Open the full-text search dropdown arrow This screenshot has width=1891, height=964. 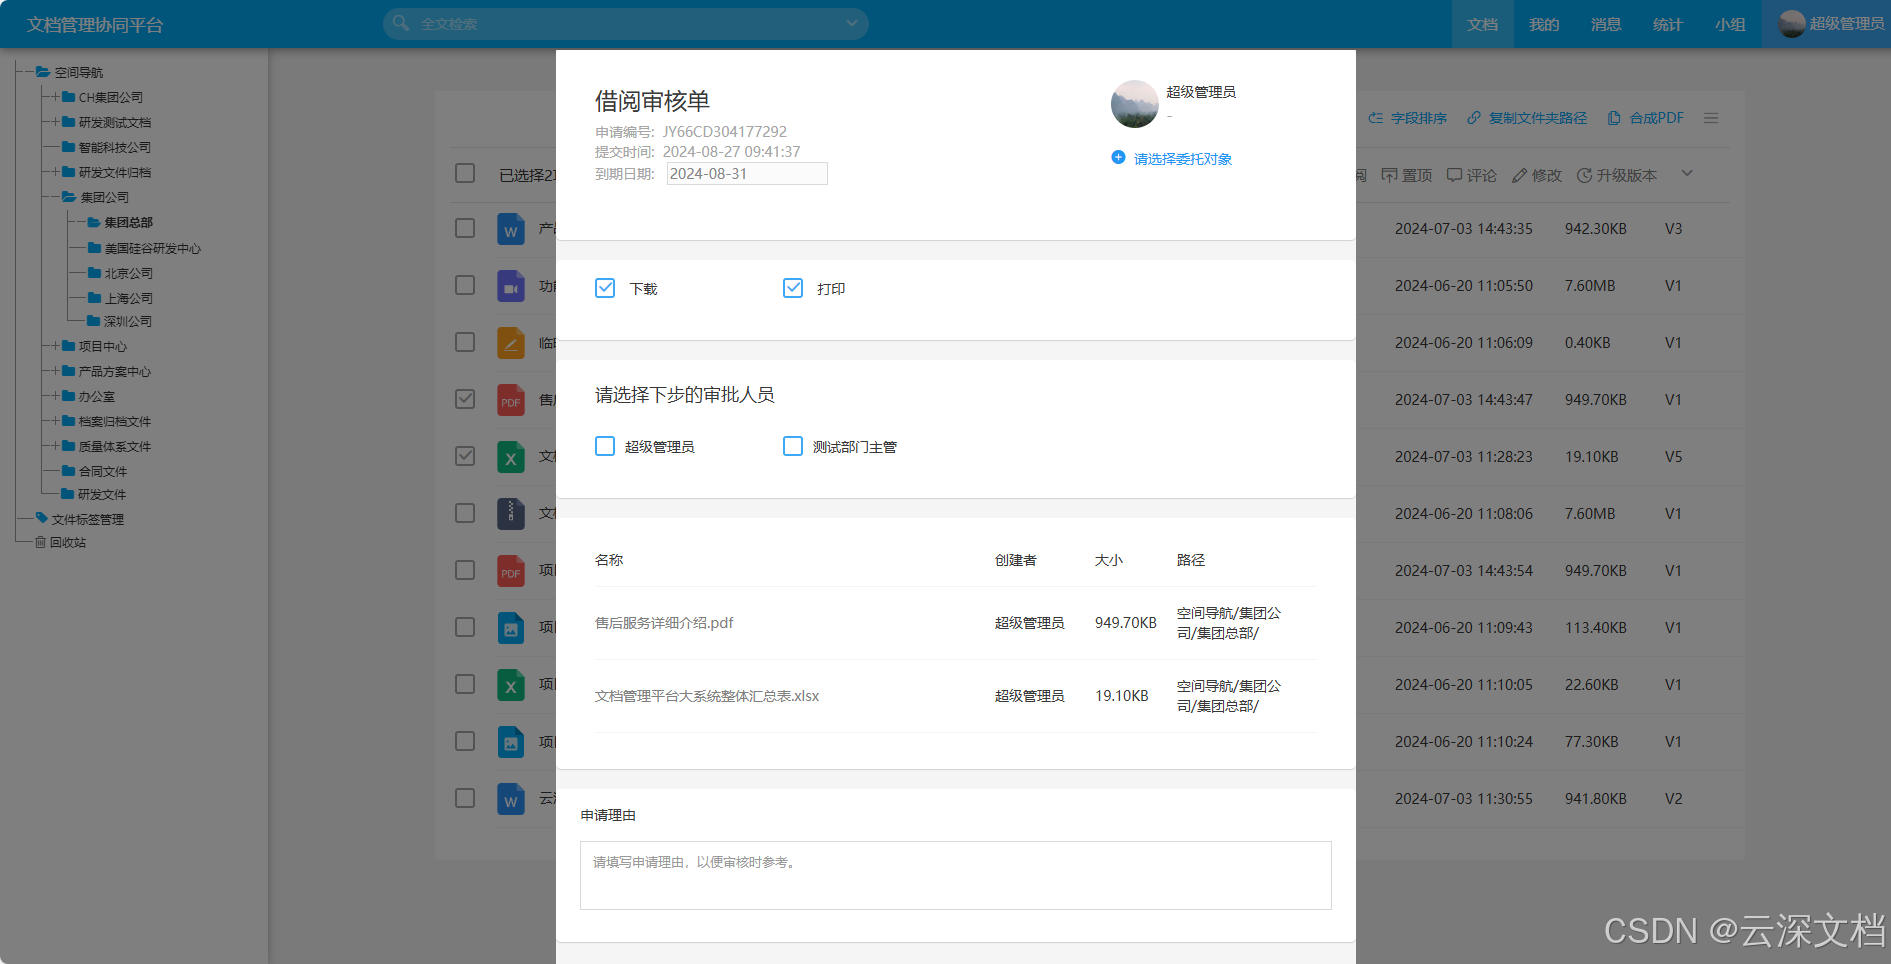pyautogui.click(x=852, y=23)
